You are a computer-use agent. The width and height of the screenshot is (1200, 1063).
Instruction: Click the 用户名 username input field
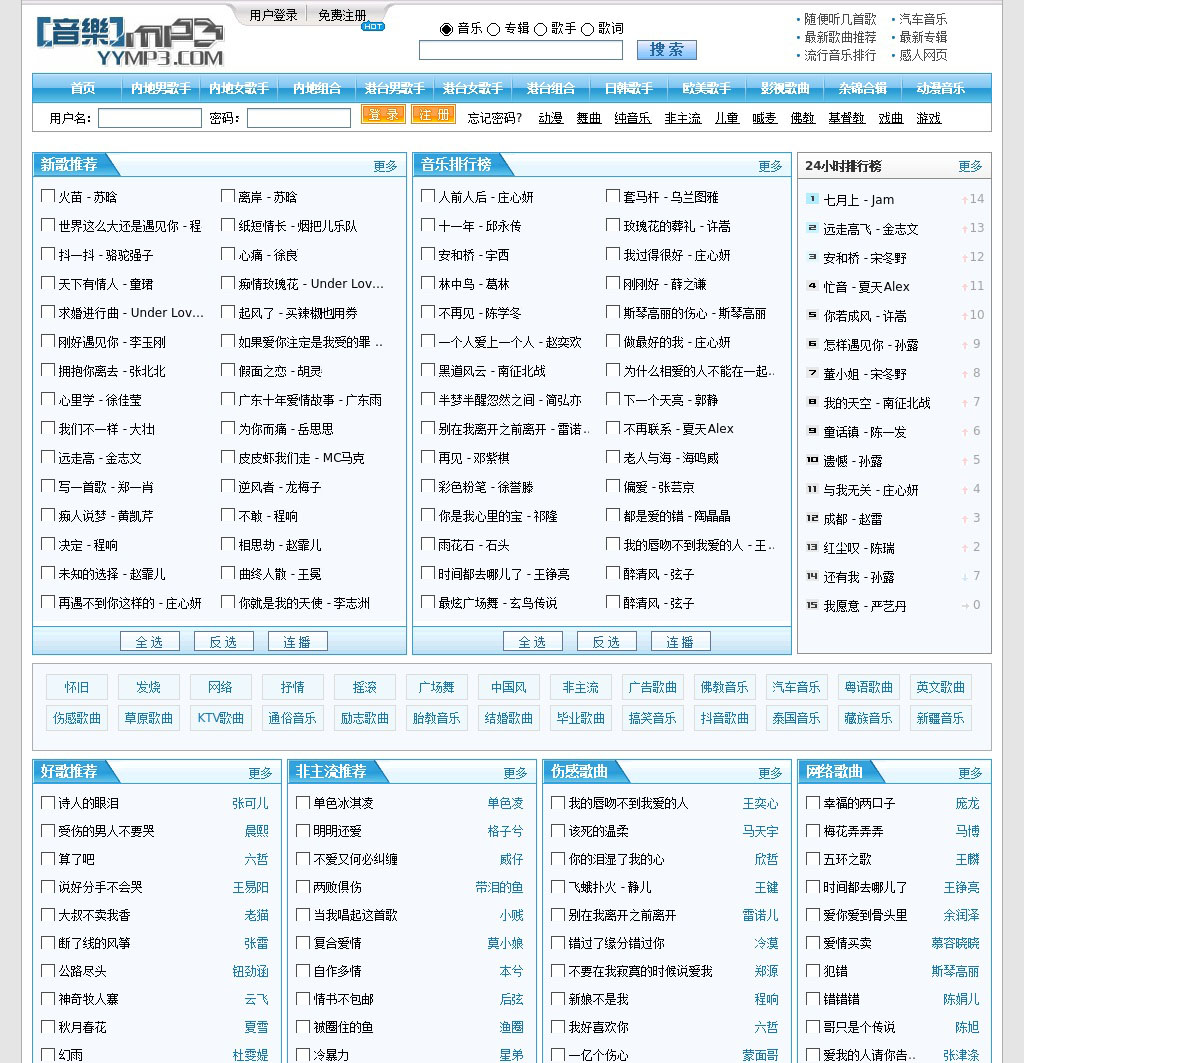click(150, 118)
